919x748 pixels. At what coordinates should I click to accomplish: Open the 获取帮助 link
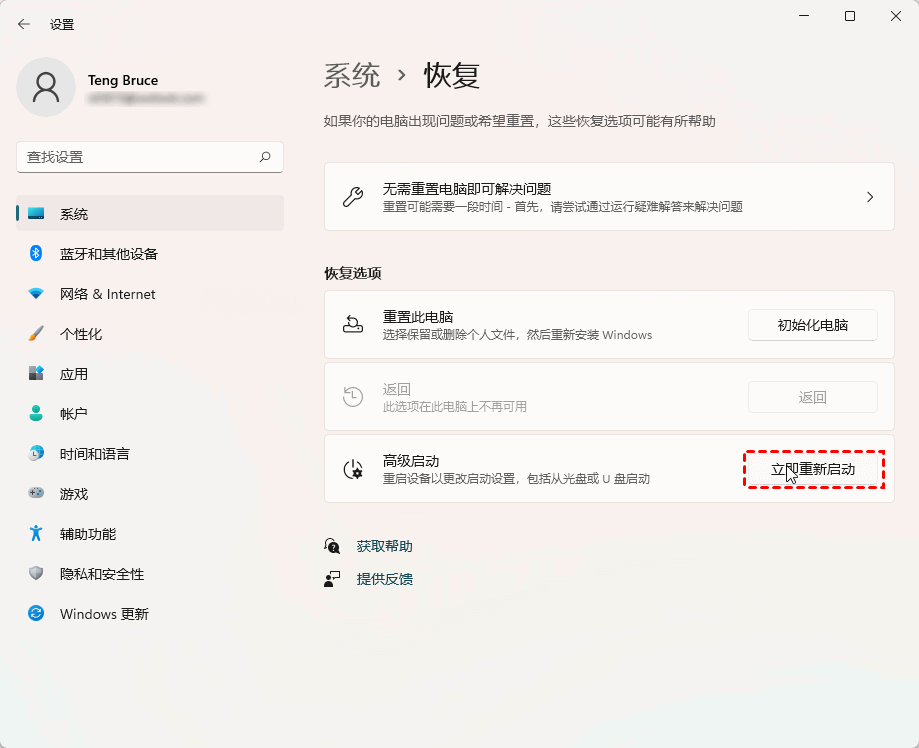(x=385, y=546)
